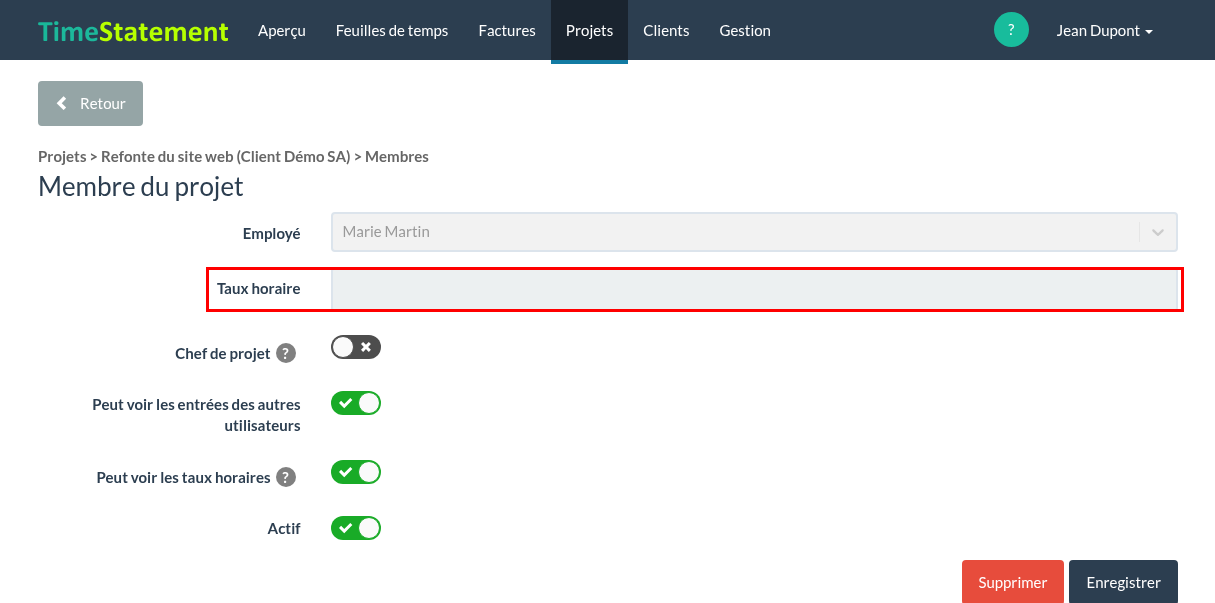Click the TimeStatement logo
Image resolution: width=1215 pixels, height=603 pixels.
point(133,31)
